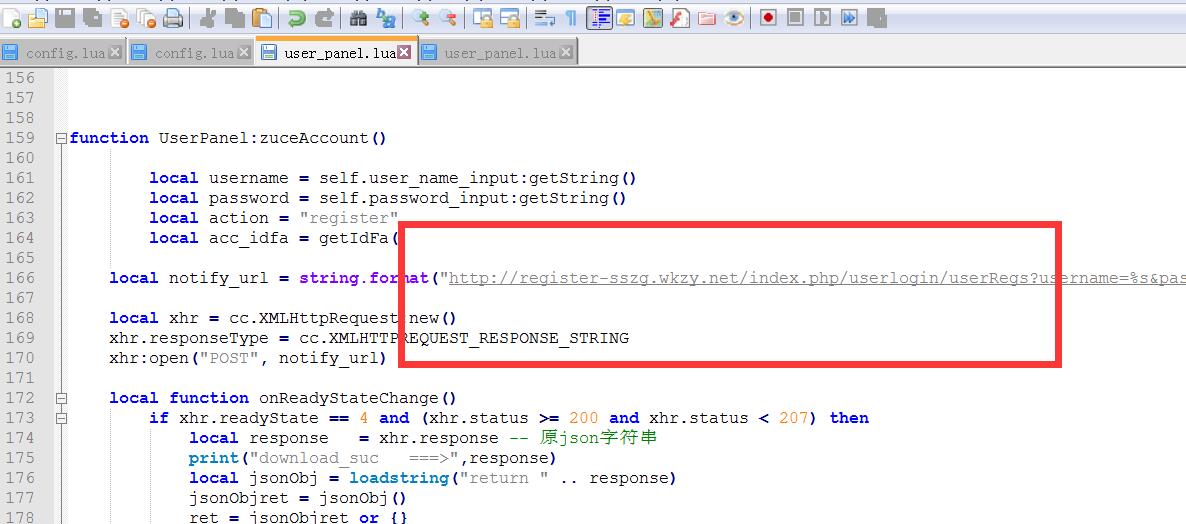The height and width of the screenshot is (524, 1186).
Task: Start macro recording with the red dot icon
Action: 768,17
